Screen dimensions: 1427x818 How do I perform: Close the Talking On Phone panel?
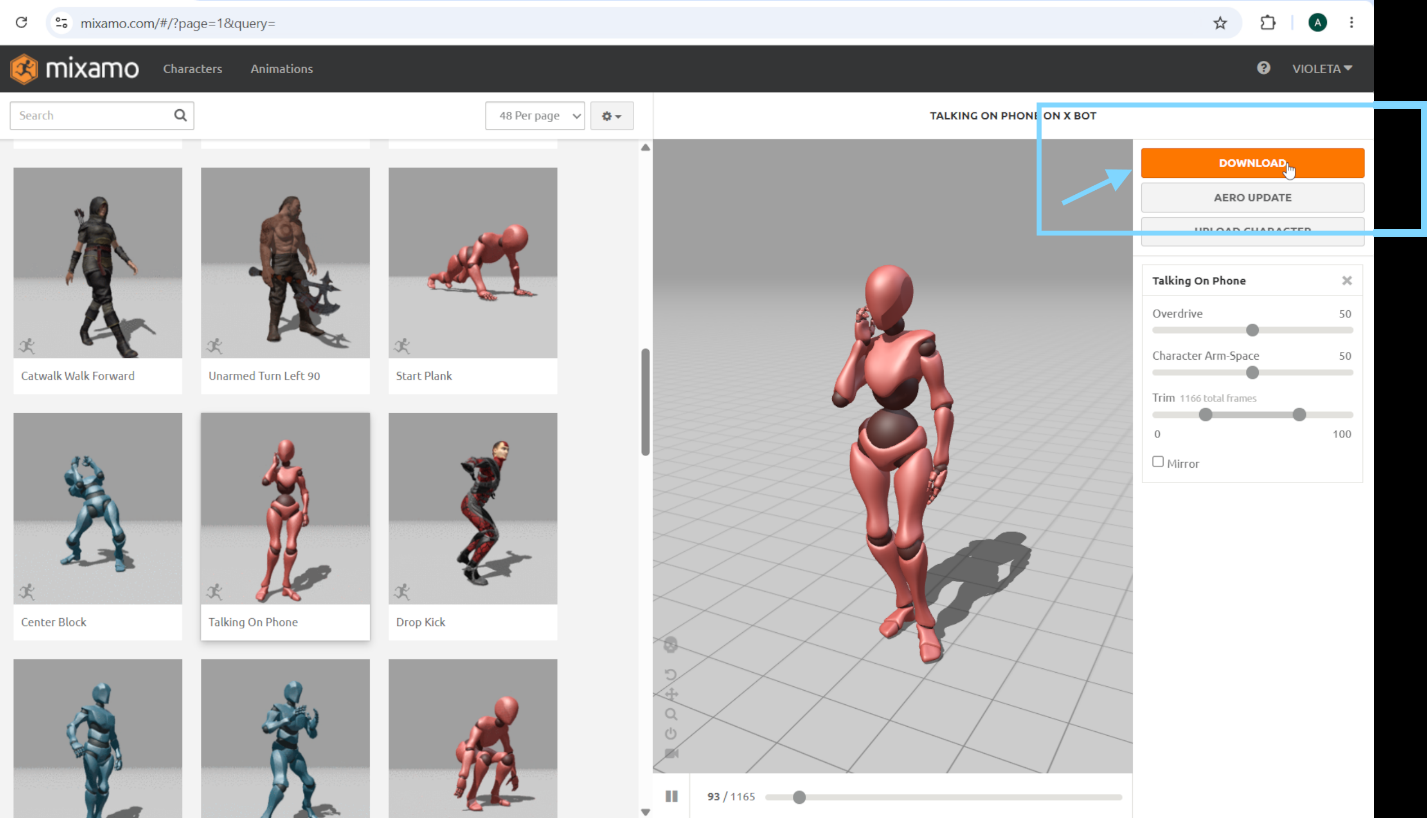tap(1347, 281)
